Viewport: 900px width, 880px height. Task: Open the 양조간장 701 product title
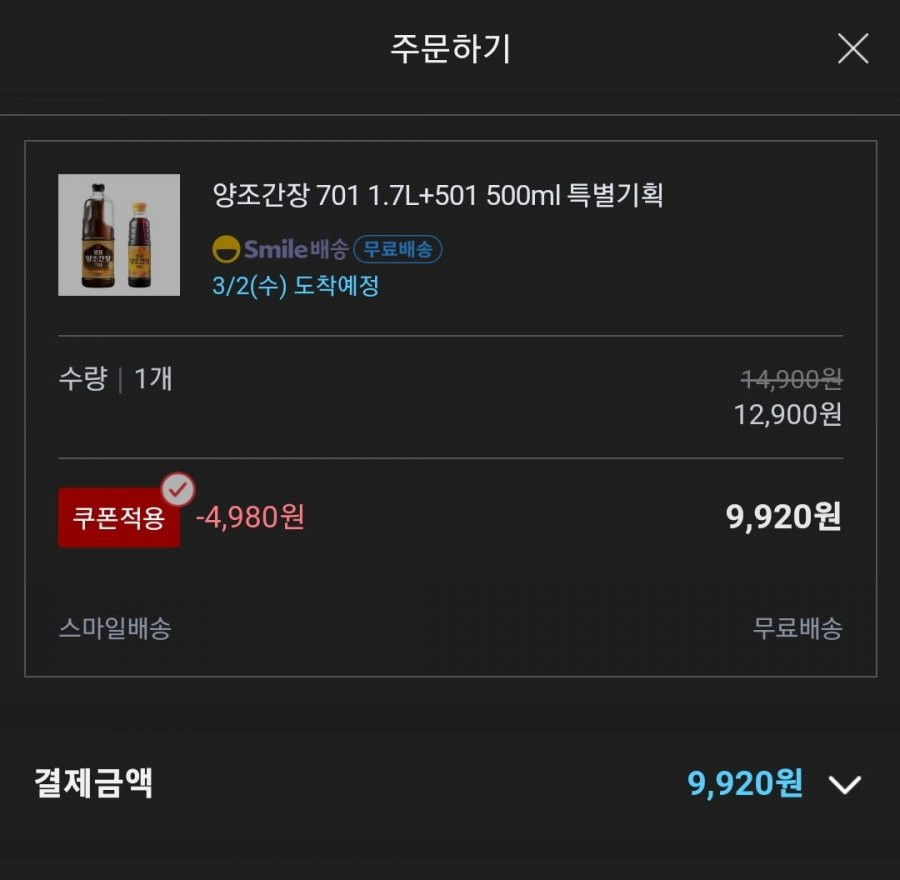438,195
